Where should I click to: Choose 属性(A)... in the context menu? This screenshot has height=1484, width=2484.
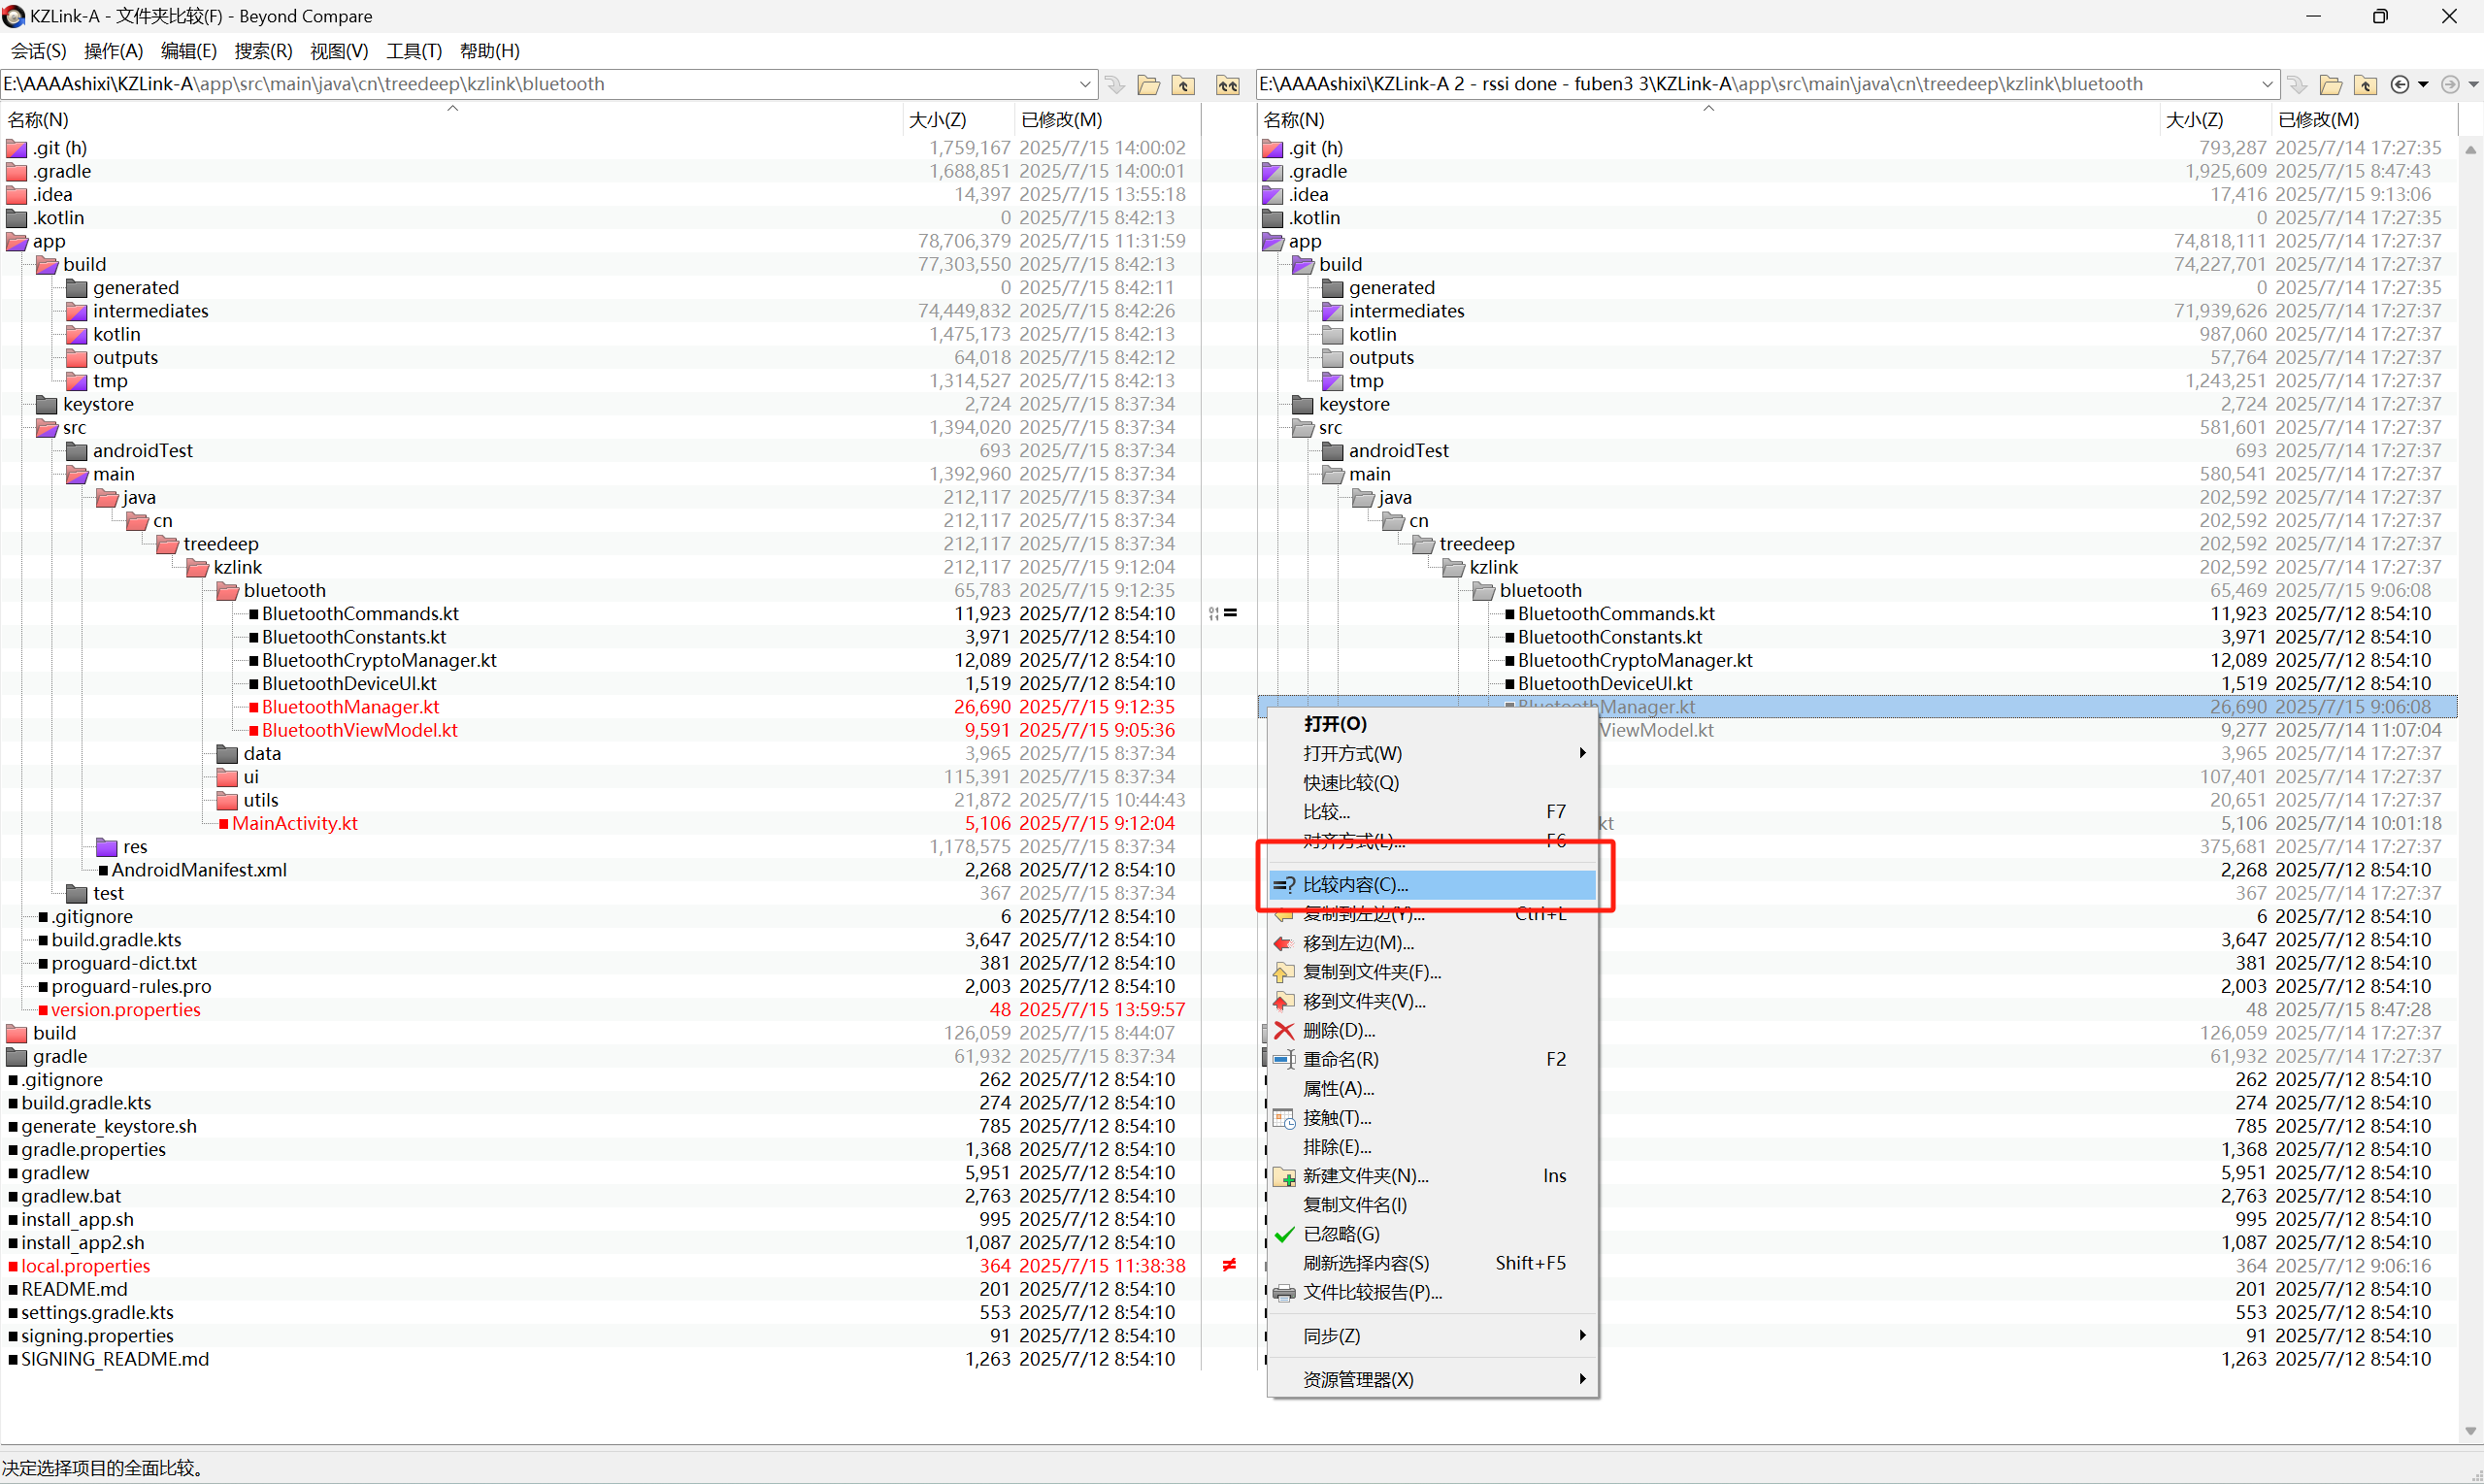pyautogui.click(x=1431, y=1087)
